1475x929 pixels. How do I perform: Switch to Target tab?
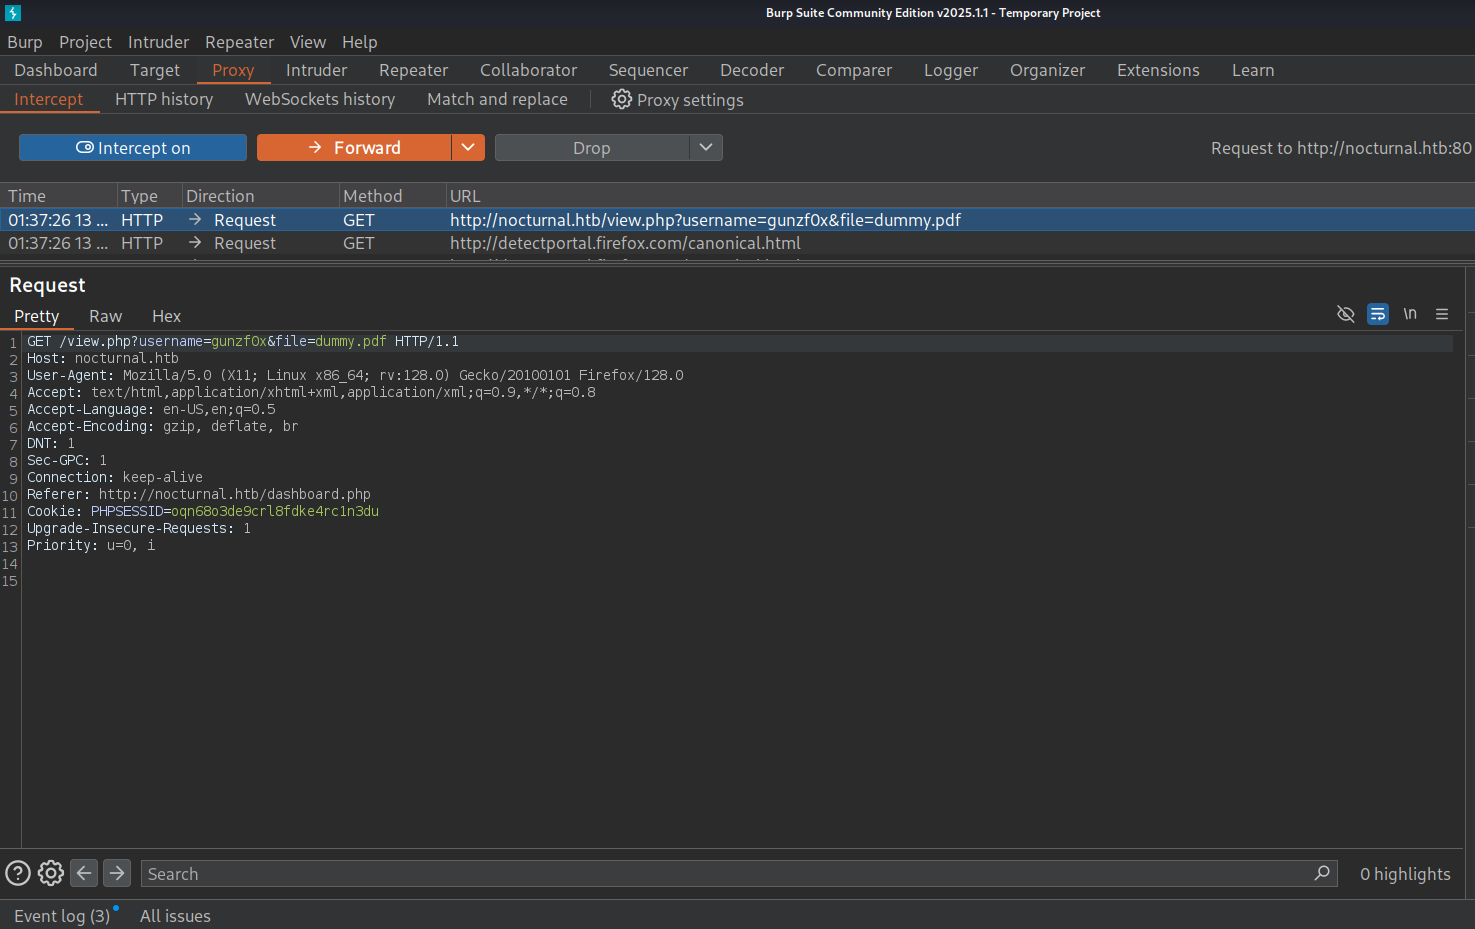tap(155, 70)
